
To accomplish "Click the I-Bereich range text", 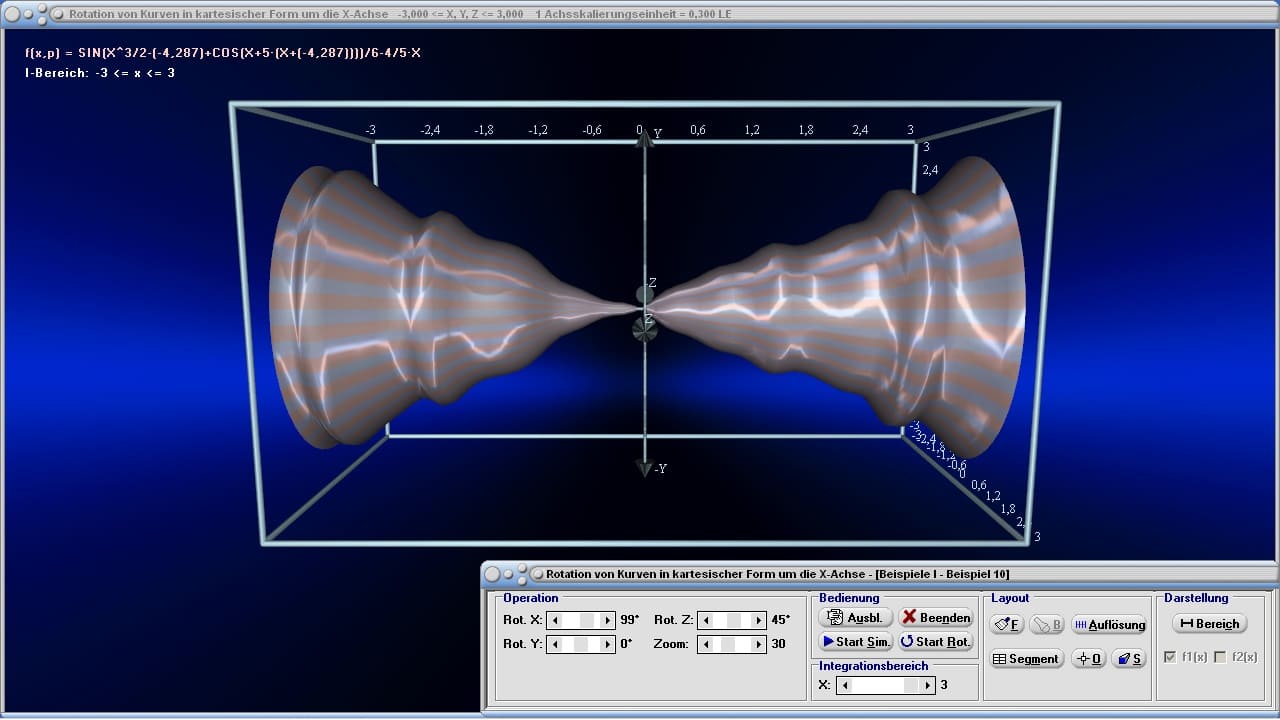I will (100, 73).
